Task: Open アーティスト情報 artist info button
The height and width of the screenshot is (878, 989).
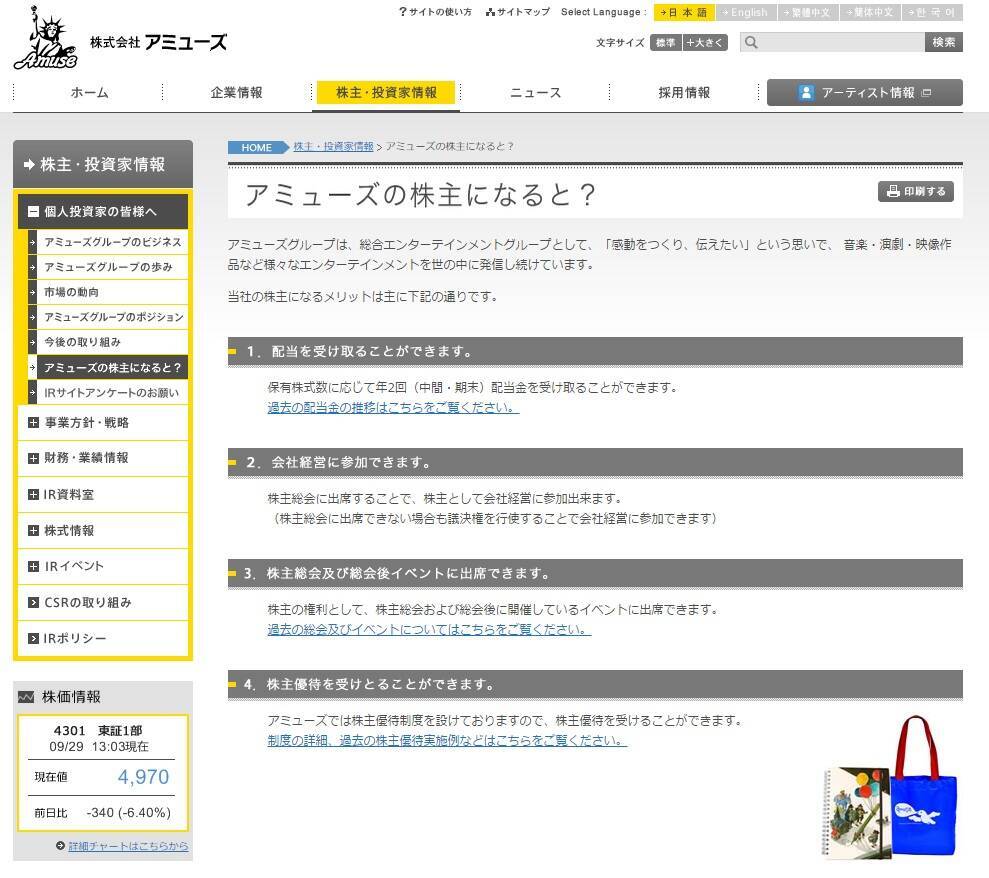Action: click(x=864, y=93)
